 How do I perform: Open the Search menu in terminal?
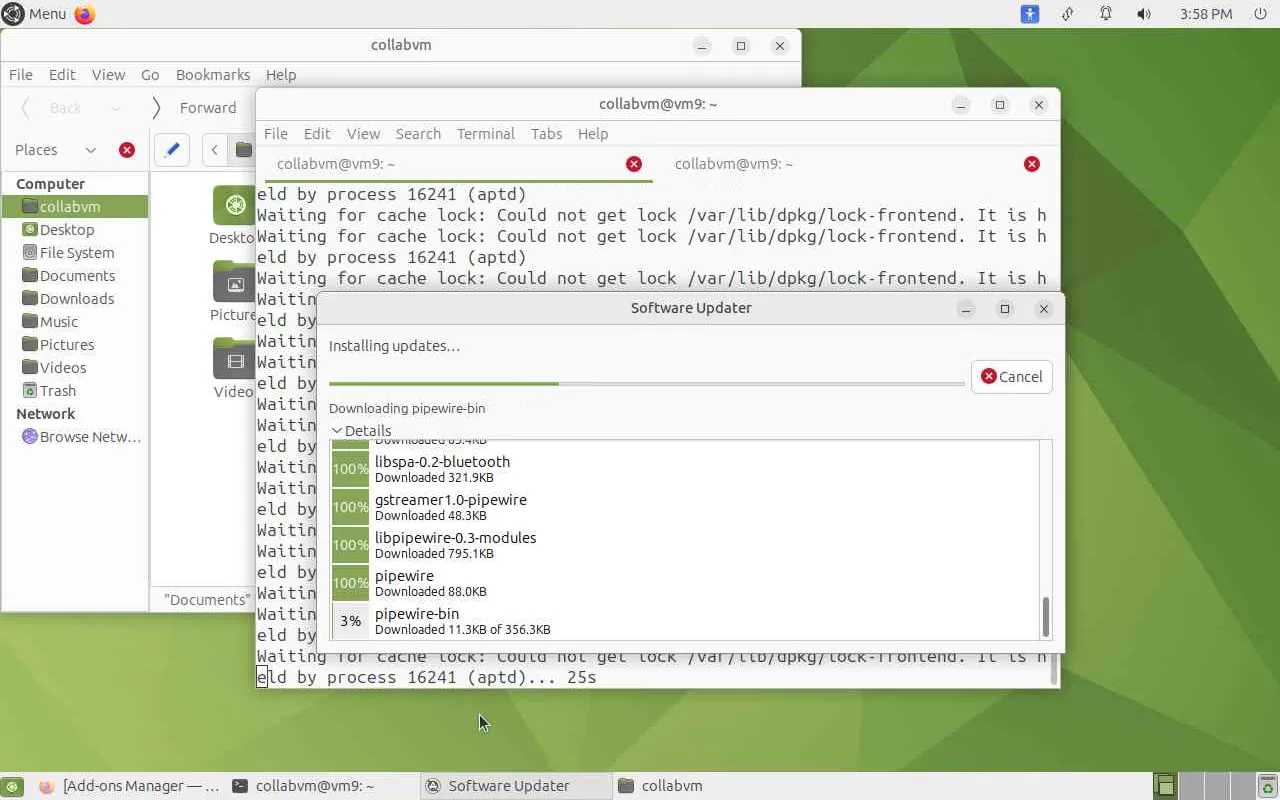click(x=418, y=134)
